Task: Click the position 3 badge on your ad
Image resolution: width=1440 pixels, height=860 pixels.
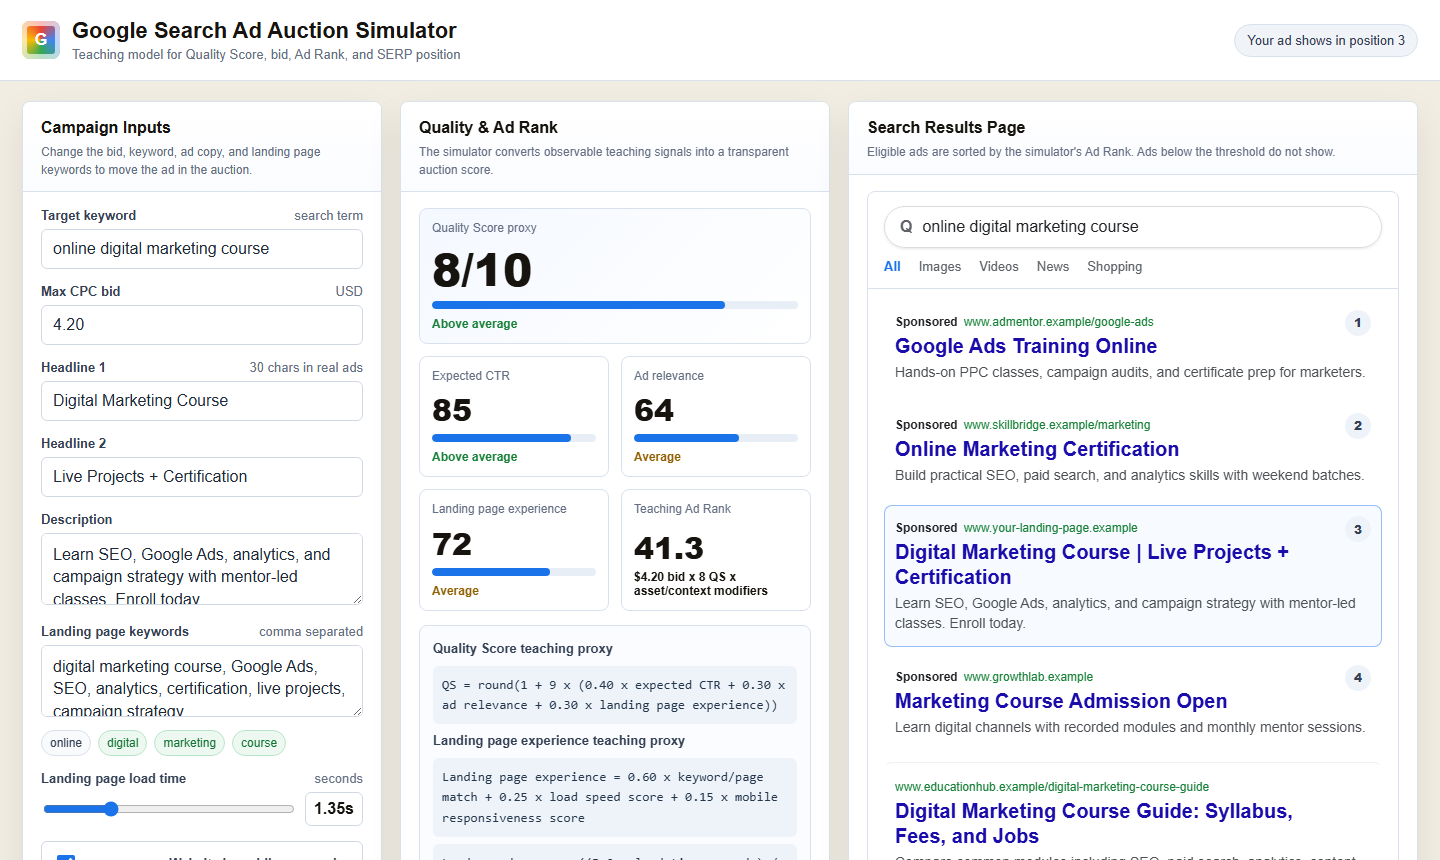Action: click(1357, 530)
